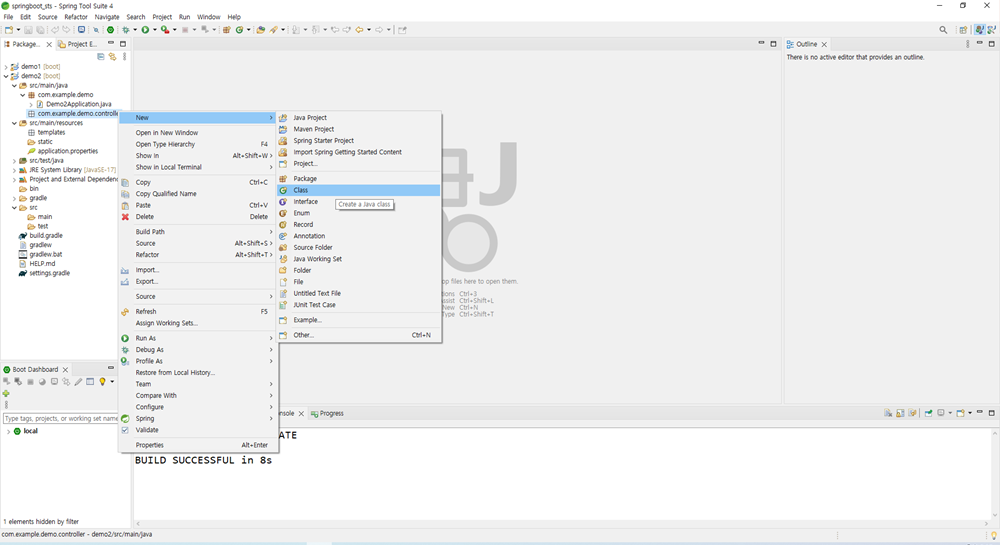
Task: Open the Refactor menu in menu bar
Action: tap(76, 17)
